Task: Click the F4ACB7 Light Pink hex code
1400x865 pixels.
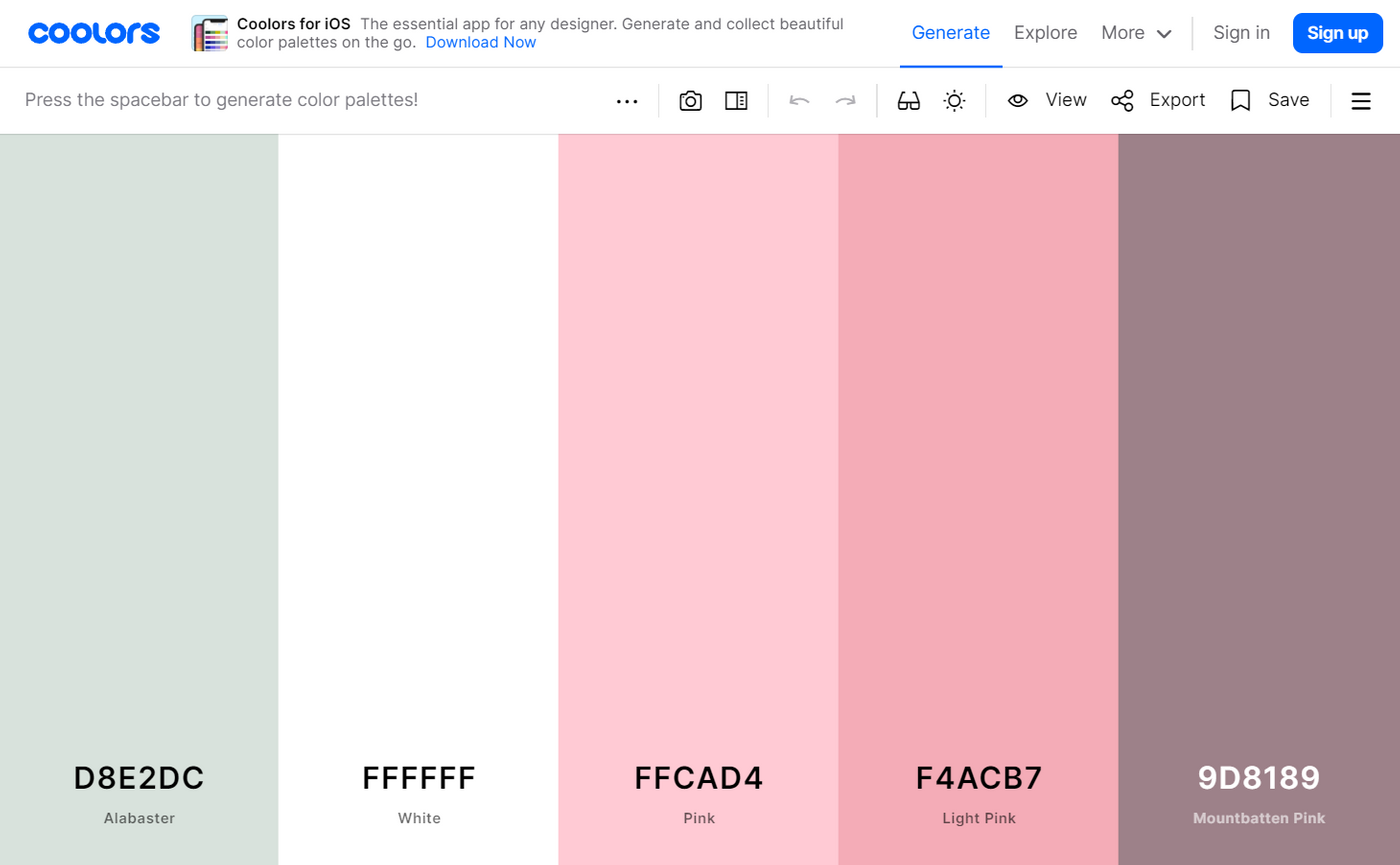Action: [x=978, y=778]
